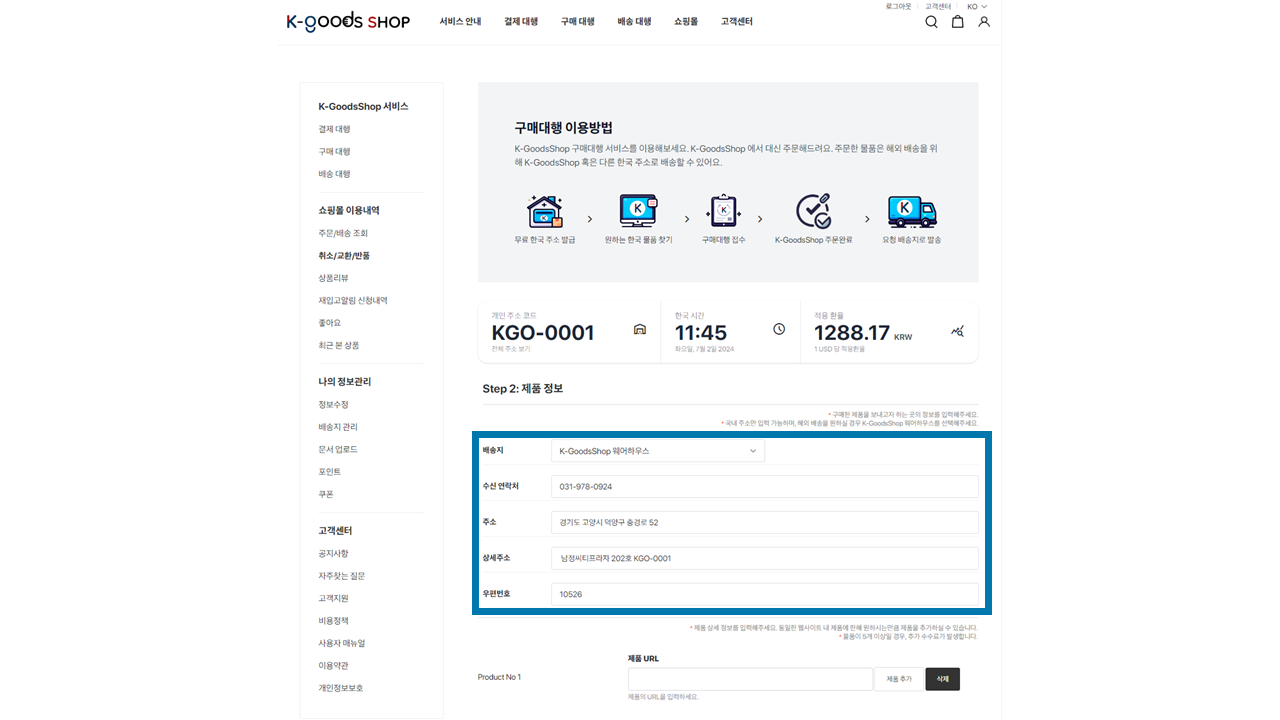Open 자주찾는 질문 in sidebar
Screen dimensions: 1280x720
tap(341, 576)
